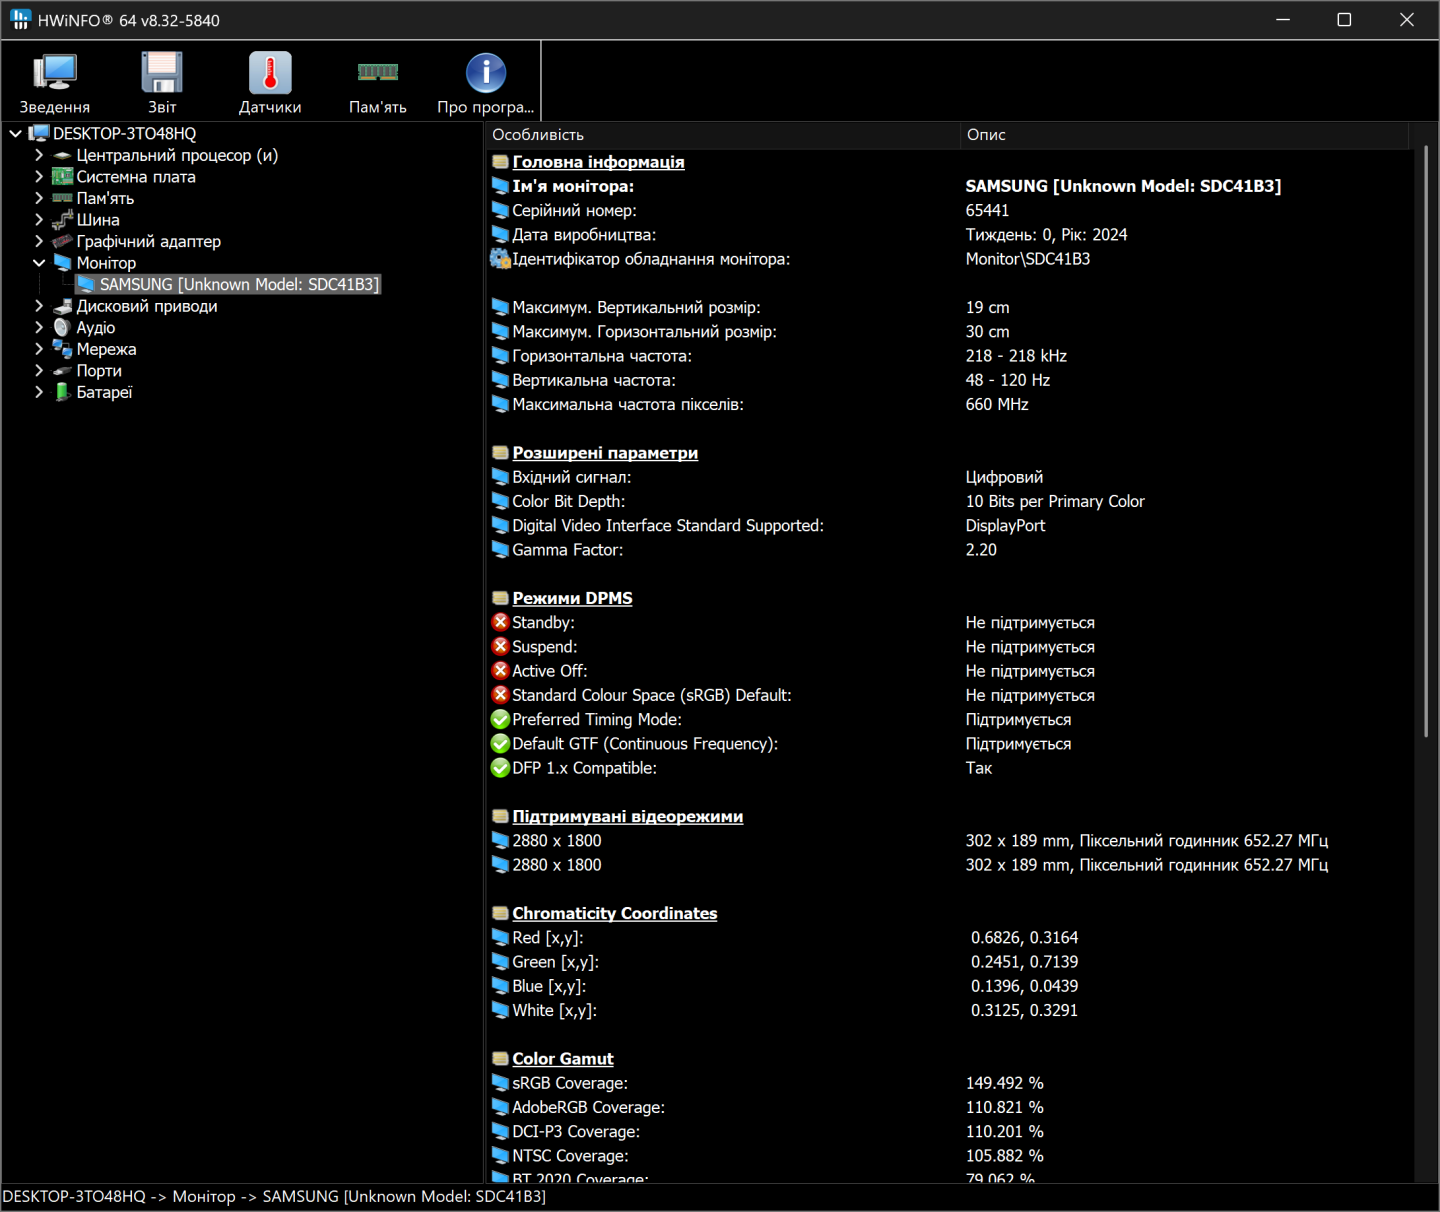
Task: Open the Про програму info icon
Action: [486, 72]
